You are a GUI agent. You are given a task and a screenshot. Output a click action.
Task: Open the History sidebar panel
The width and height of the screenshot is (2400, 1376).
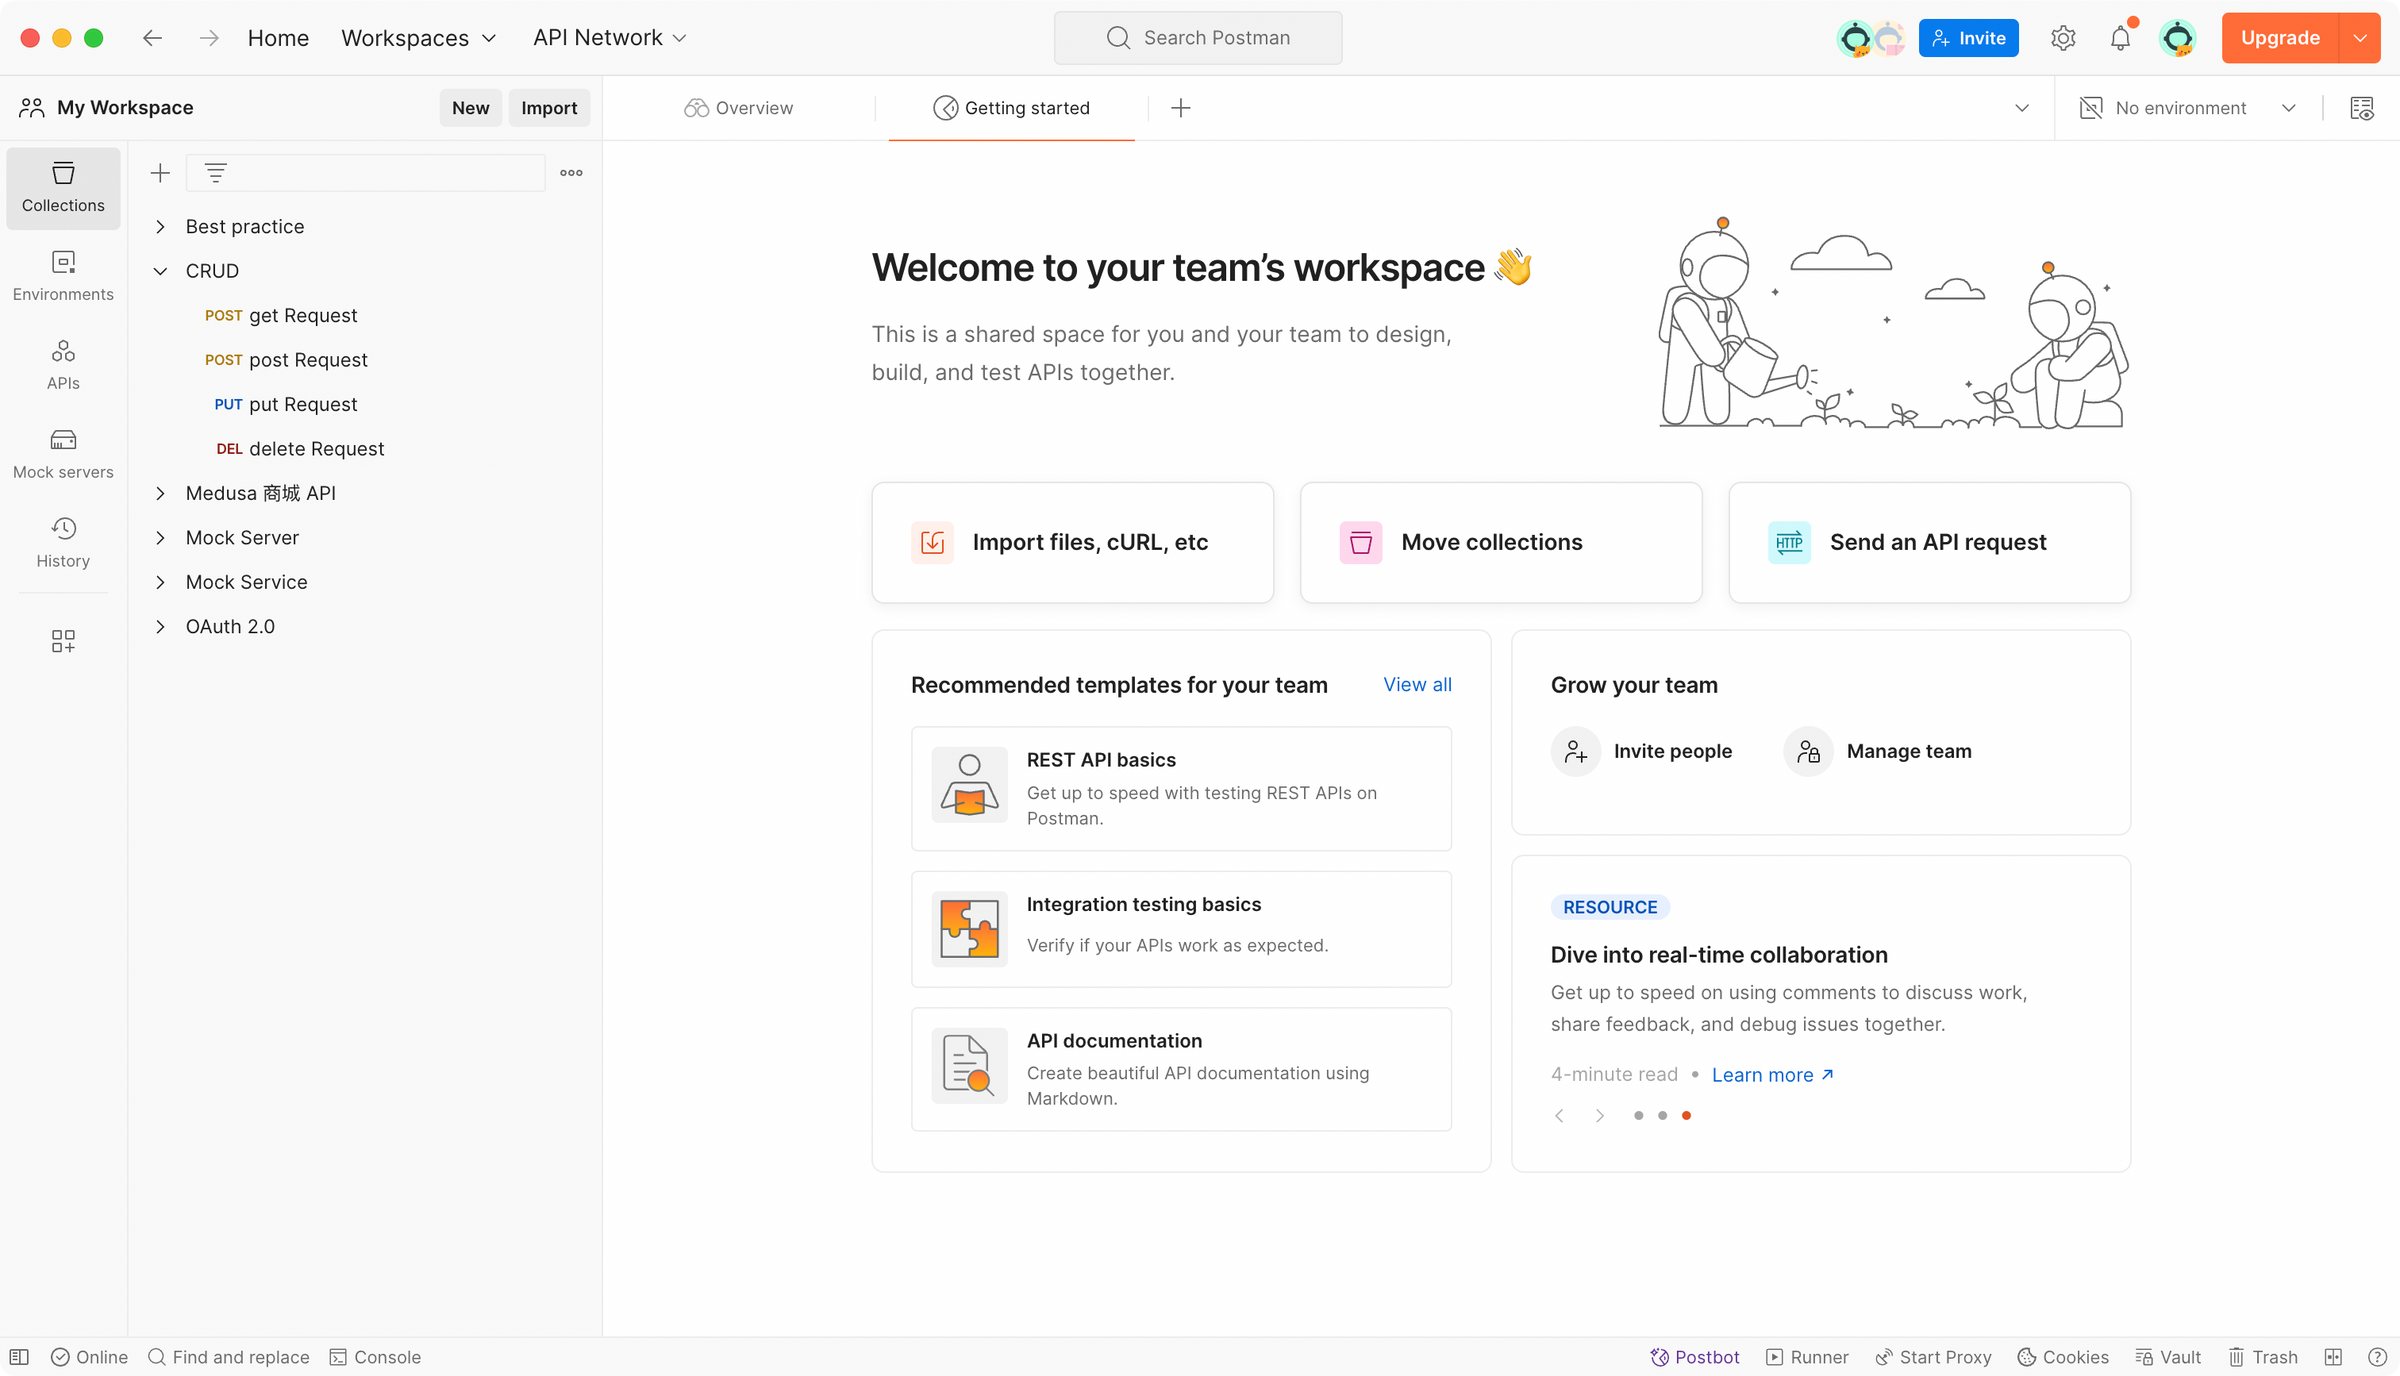[63, 542]
